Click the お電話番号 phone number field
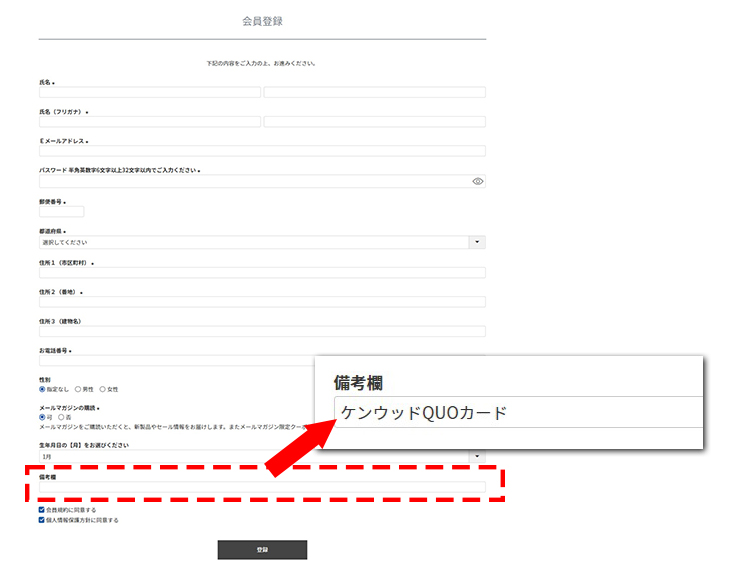The image size is (750, 561). tap(175, 360)
